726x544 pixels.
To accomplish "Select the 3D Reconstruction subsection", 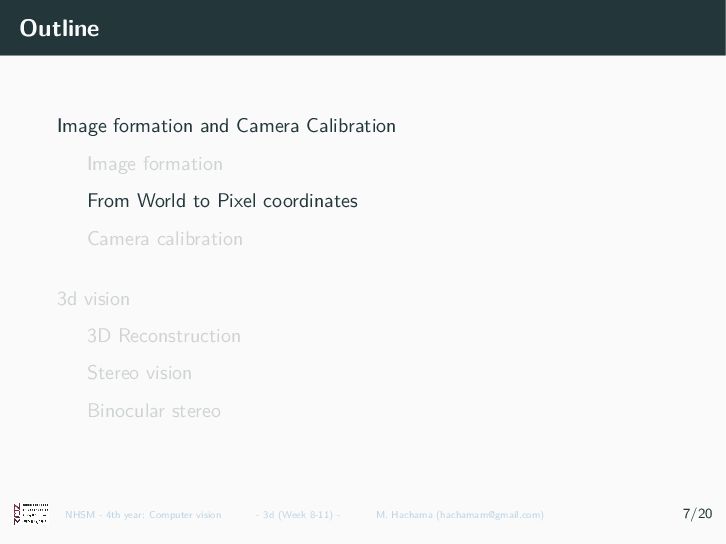I will pos(164,336).
